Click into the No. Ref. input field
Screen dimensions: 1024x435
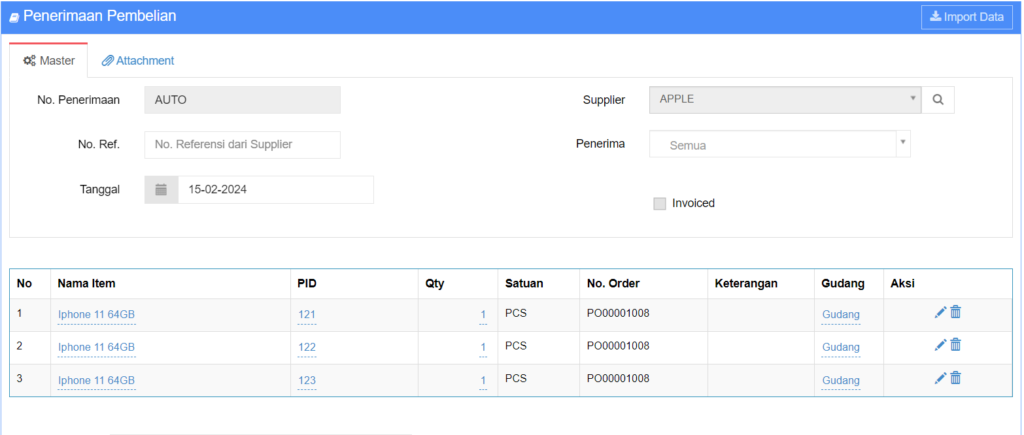(242, 145)
